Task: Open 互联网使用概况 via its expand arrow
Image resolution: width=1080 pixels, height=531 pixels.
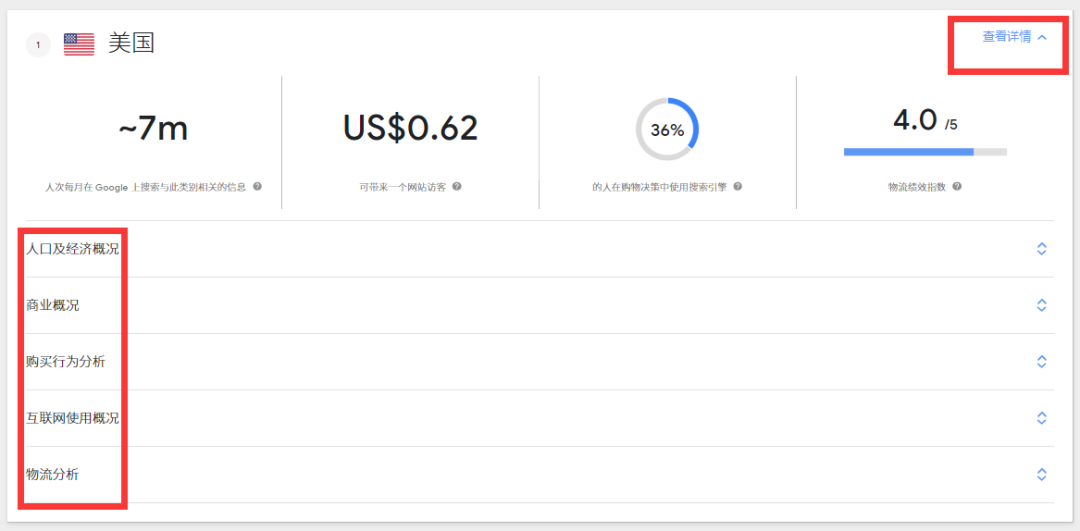Action: [1041, 418]
